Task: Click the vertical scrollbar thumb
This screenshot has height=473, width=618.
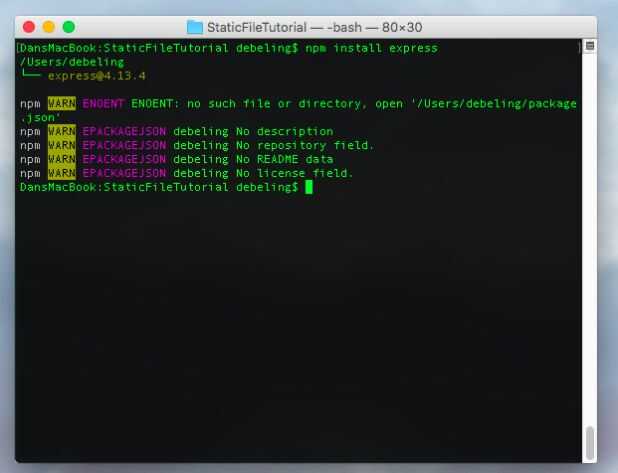Action: pos(589,443)
